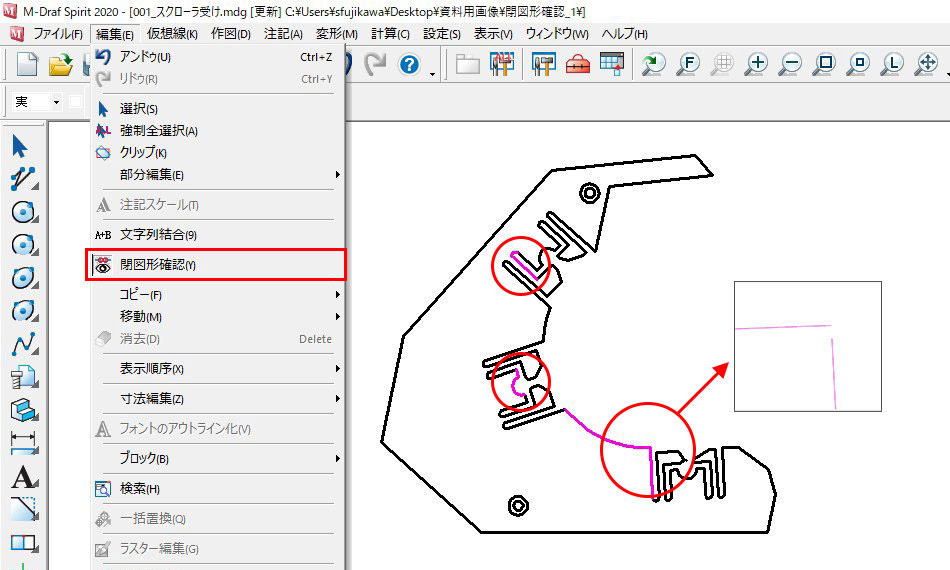
Task: Click the magnifier icon with green return arrow
Action: pyautogui.click(x=654, y=64)
